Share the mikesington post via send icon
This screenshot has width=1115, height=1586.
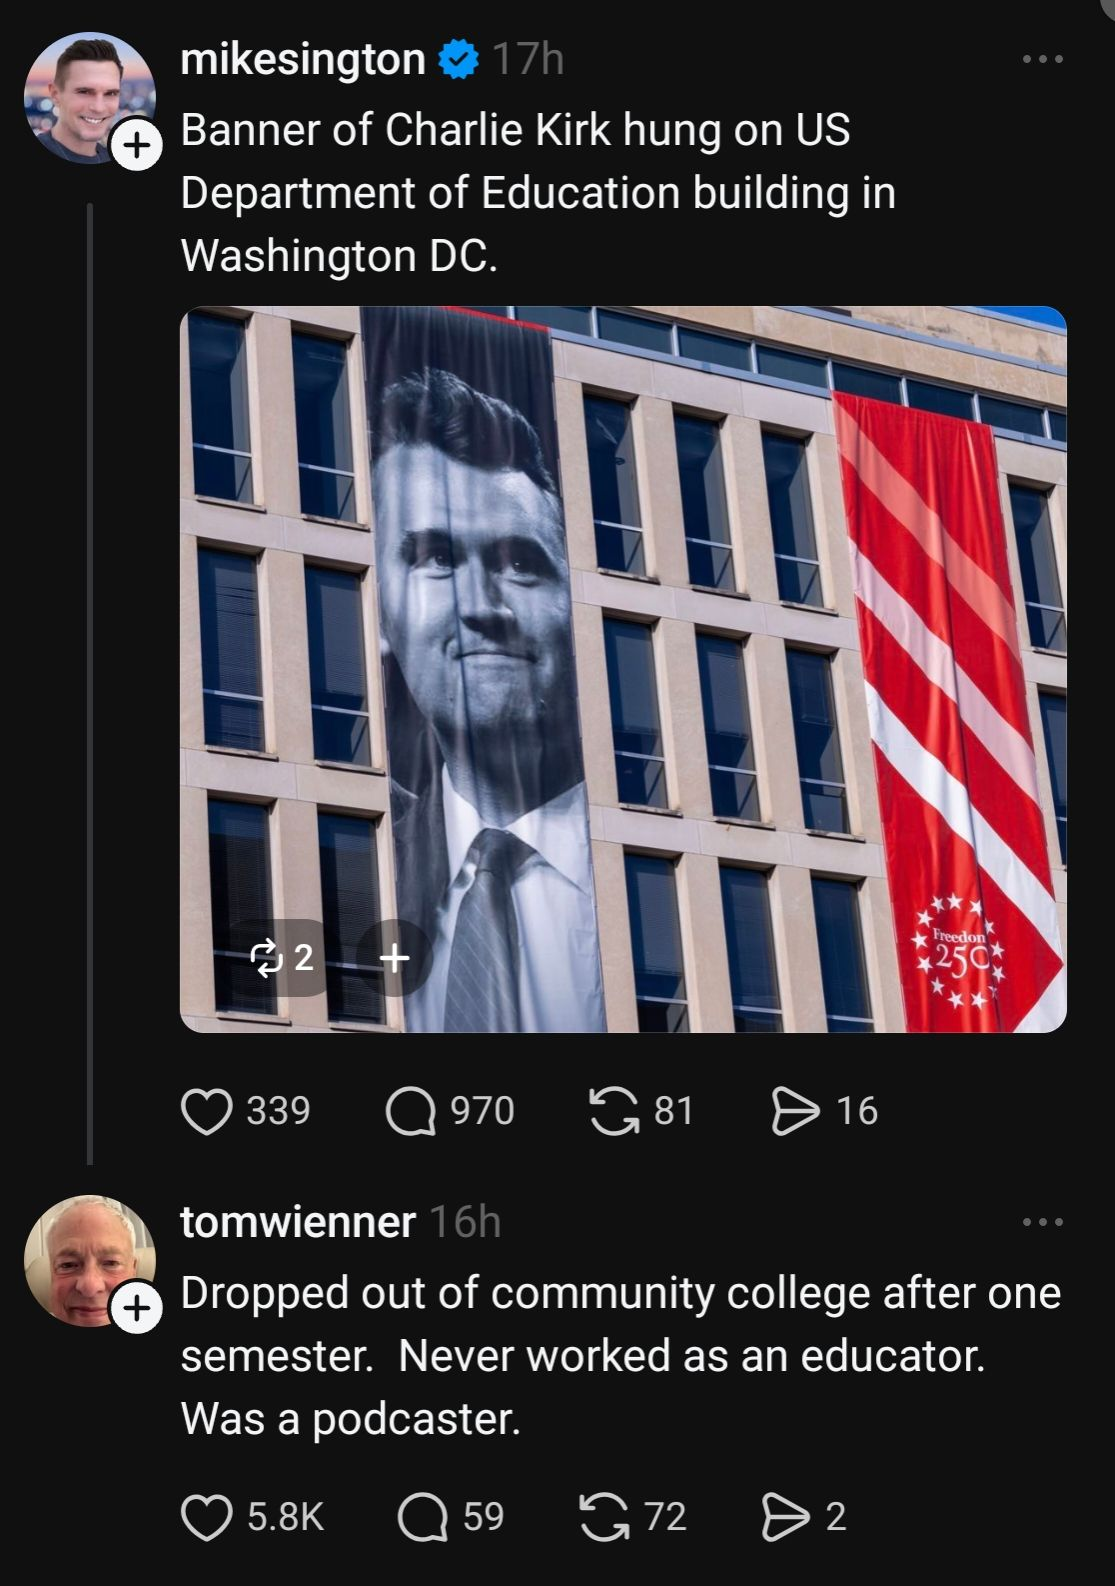796,1112
